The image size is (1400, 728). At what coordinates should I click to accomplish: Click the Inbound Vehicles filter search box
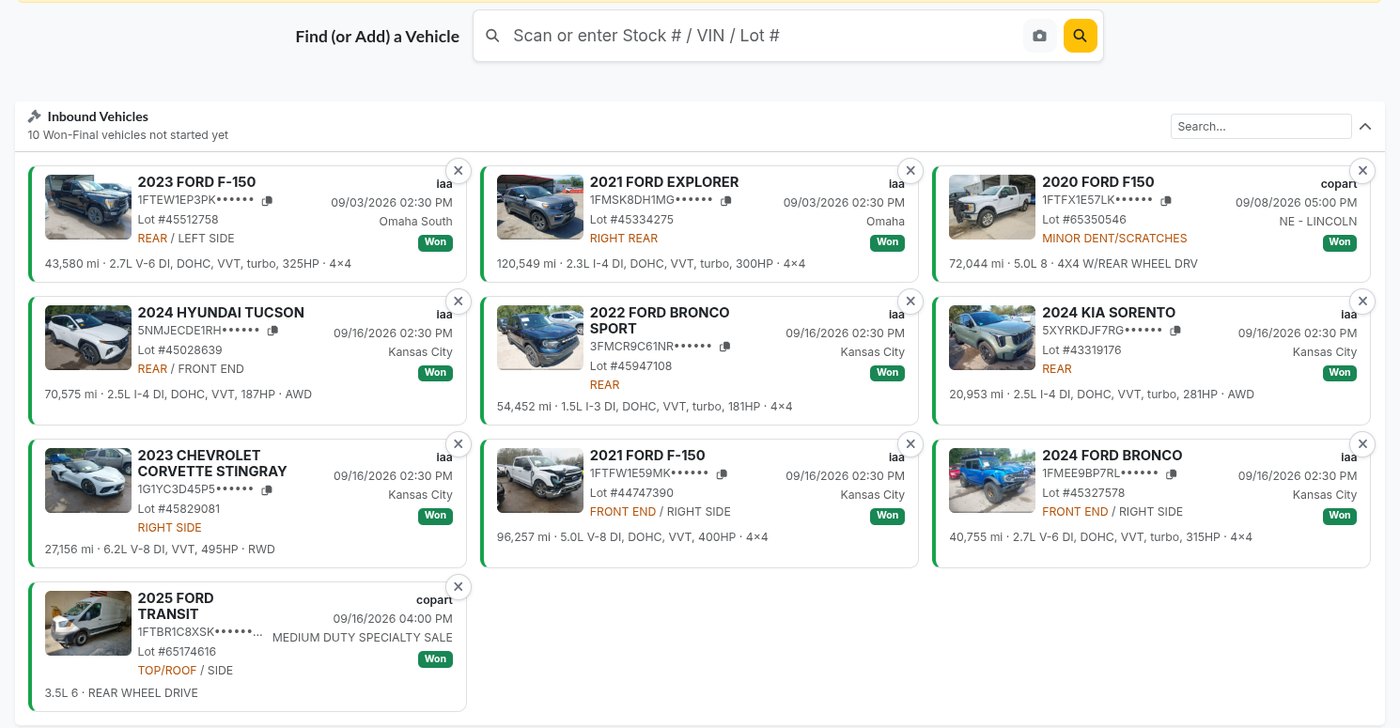coord(1261,126)
